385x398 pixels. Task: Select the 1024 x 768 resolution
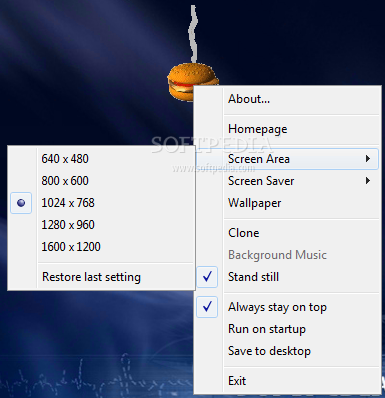(x=101, y=203)
